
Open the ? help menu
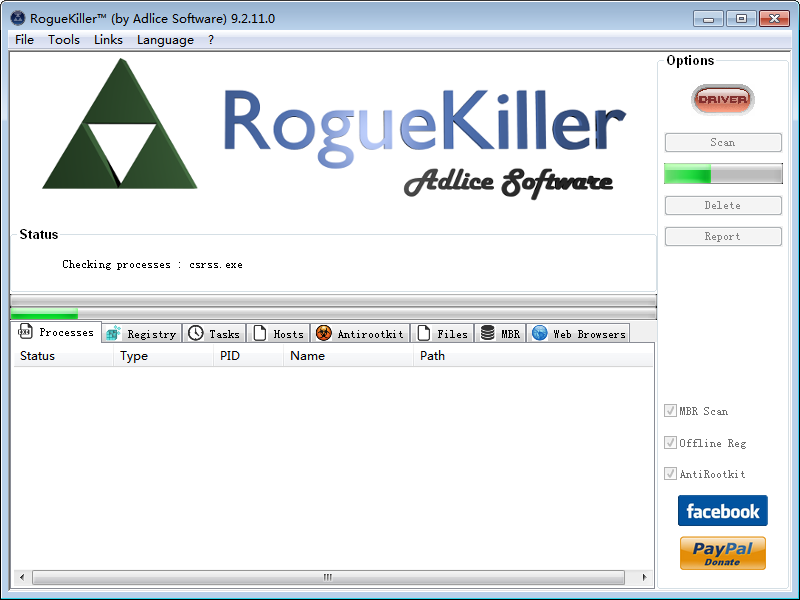(x=211, y=40)
